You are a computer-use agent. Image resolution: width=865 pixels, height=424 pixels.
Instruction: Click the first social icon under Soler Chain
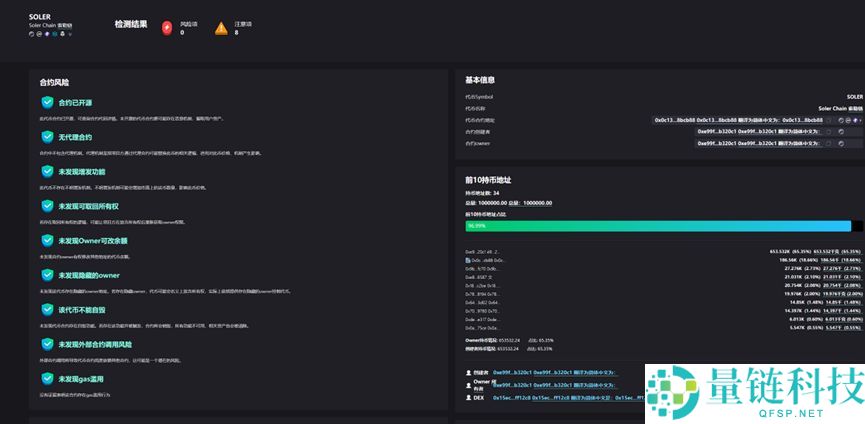click(31, 33)
